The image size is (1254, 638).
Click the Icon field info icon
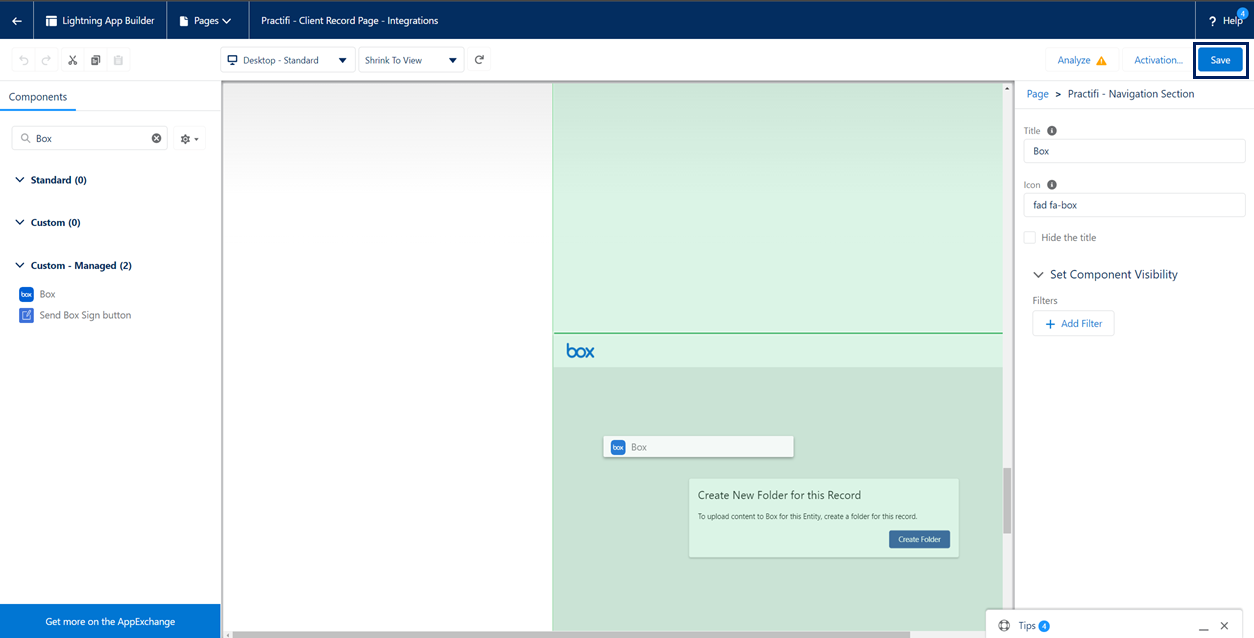tap(1052, 185)
